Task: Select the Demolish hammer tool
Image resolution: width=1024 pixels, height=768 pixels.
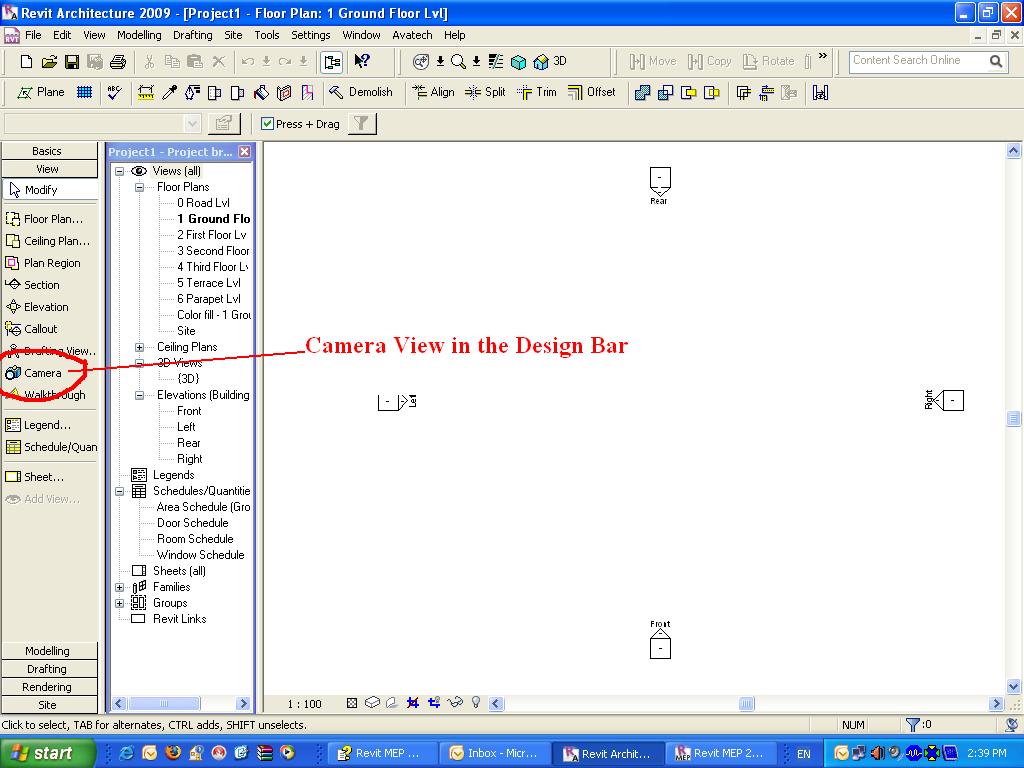Action: click(361, 93)
